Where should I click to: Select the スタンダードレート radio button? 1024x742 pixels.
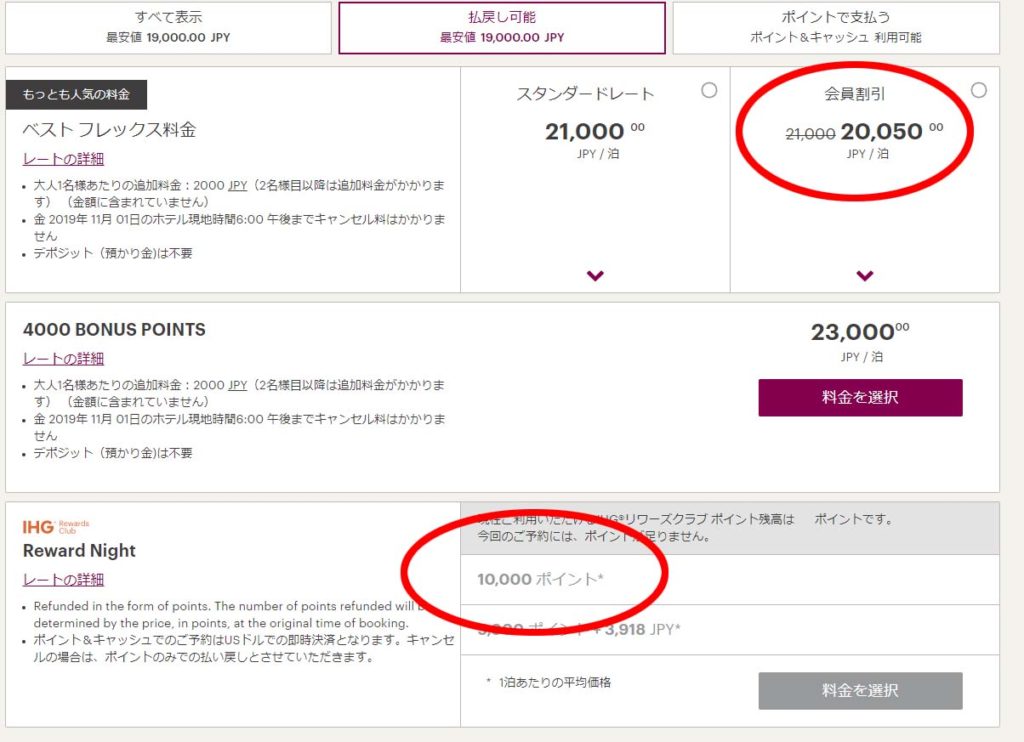(709, 90)
